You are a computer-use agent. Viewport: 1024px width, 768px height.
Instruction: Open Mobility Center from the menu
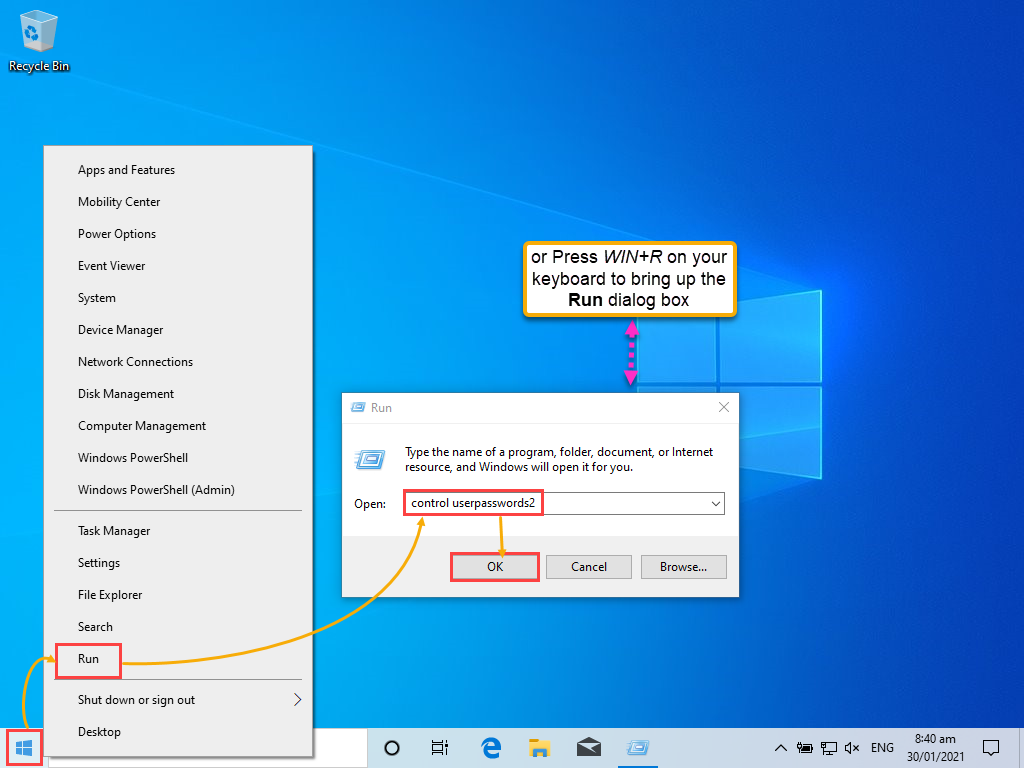coord(178,202)
